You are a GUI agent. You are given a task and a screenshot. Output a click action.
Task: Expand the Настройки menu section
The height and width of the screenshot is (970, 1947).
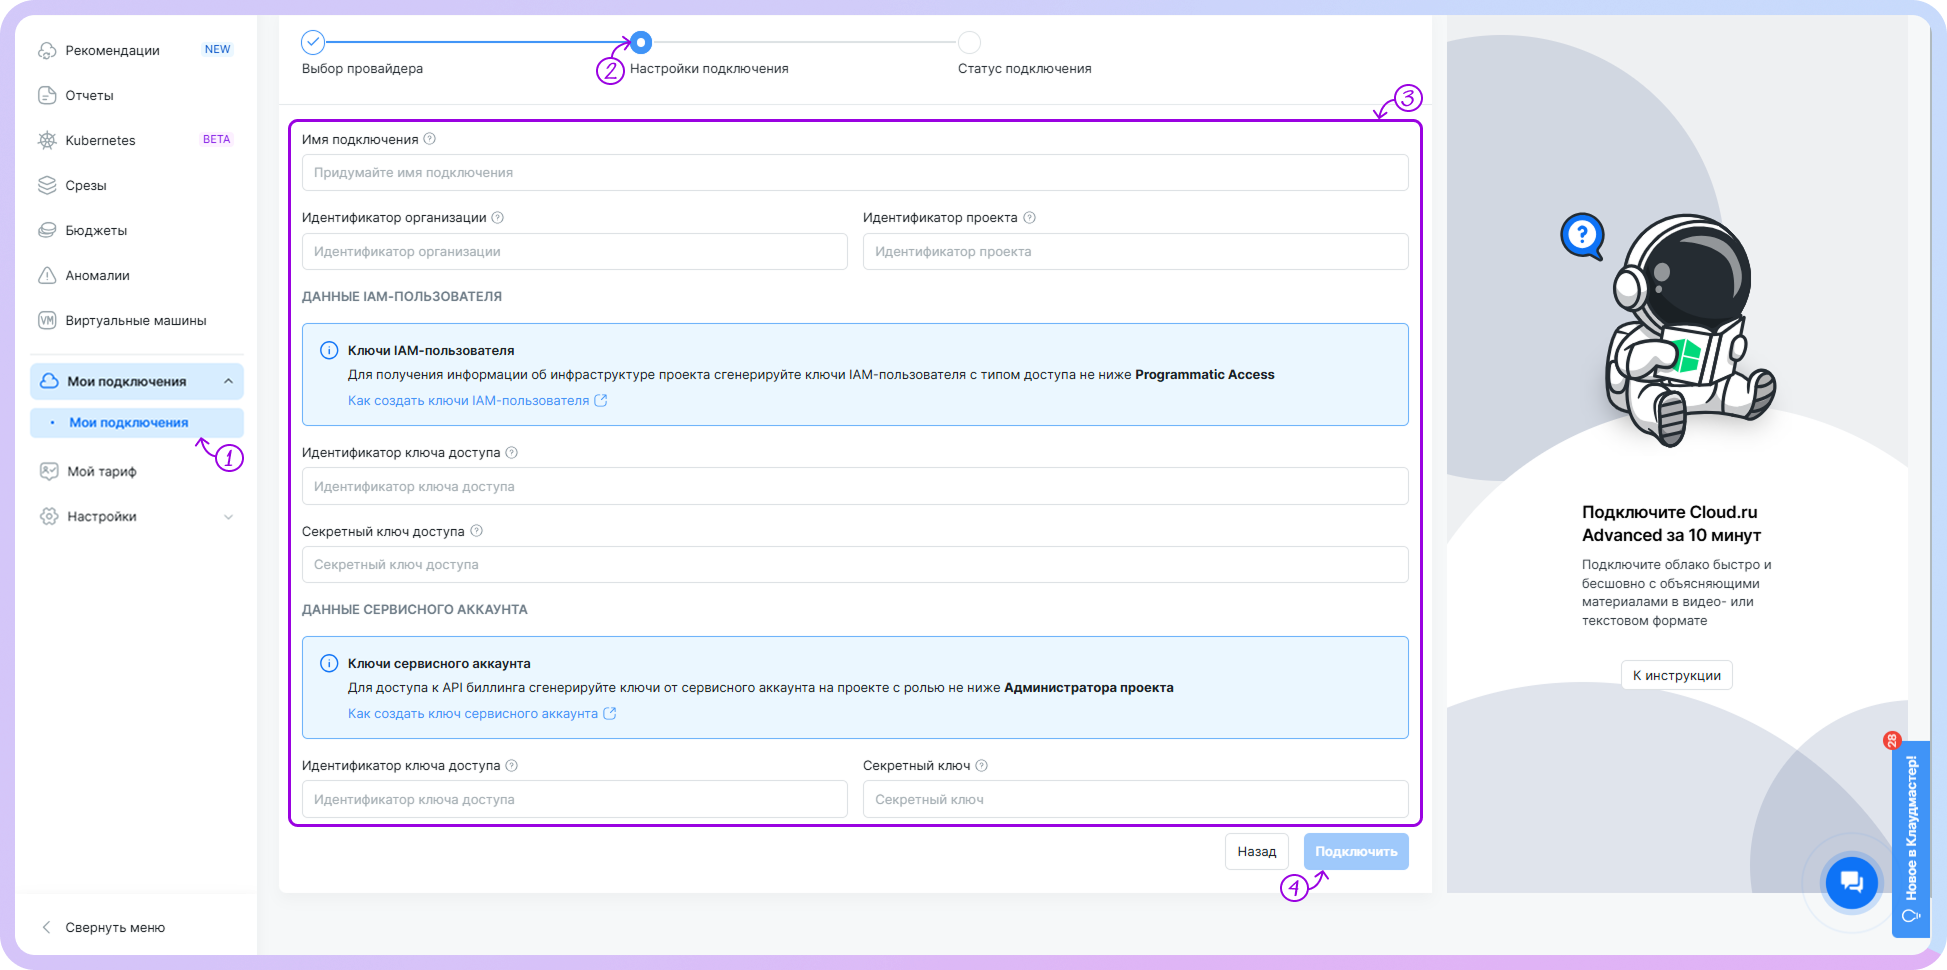pyautogui.click(x=228, y=517)
